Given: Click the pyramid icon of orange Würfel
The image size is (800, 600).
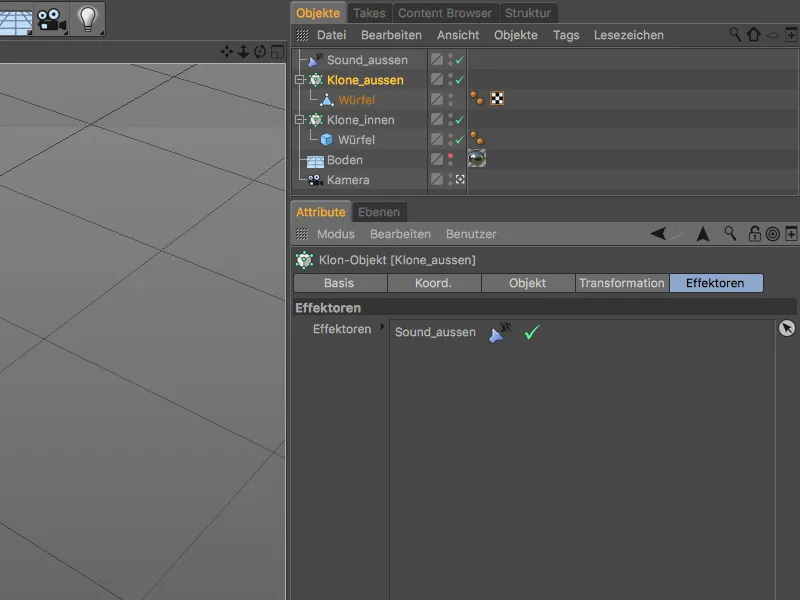Looking at the screenshot, I should tap(327, 99).
